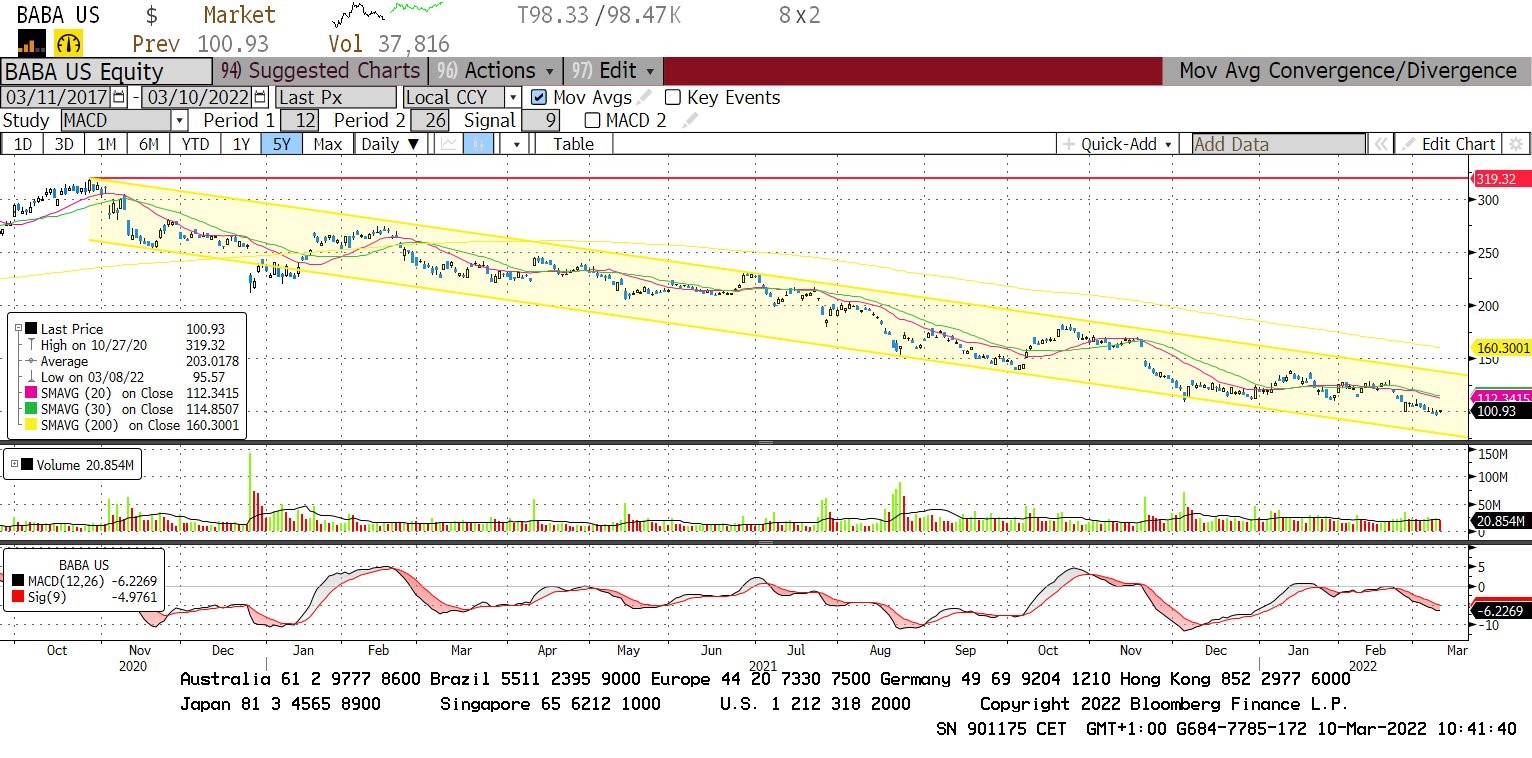The width and height of the screenshot is (1532, 758).
Task: Click the SMAVG (20) magenta swatch
Action: tap(31, 393)
